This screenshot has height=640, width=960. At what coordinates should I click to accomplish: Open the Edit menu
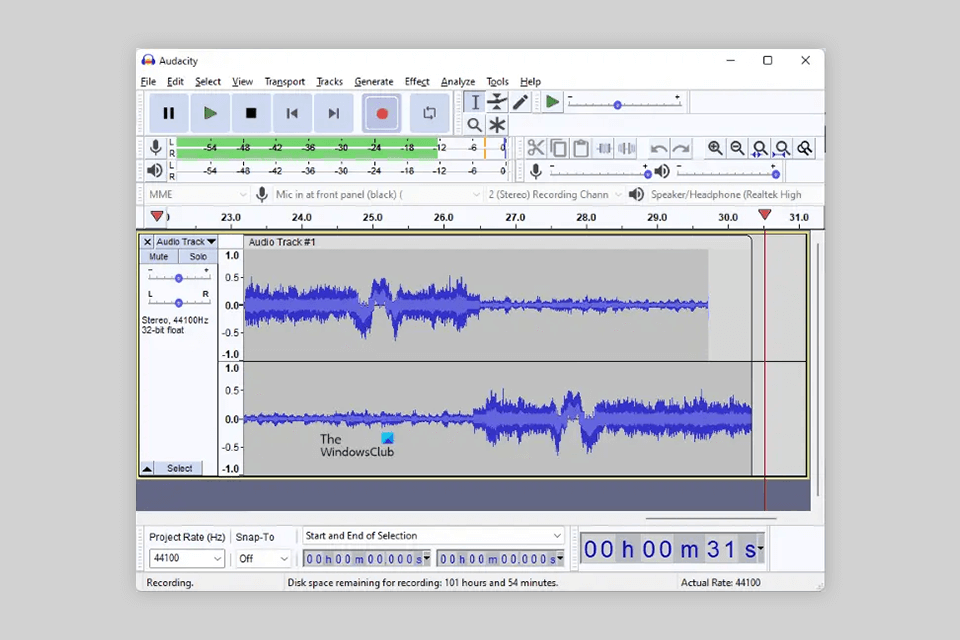click(175, 81)
